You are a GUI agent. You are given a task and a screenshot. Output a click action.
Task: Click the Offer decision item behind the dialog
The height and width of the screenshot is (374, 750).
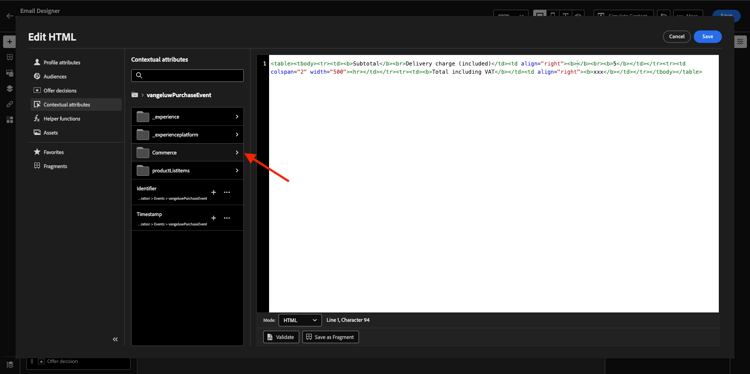(x=78, y=362)
